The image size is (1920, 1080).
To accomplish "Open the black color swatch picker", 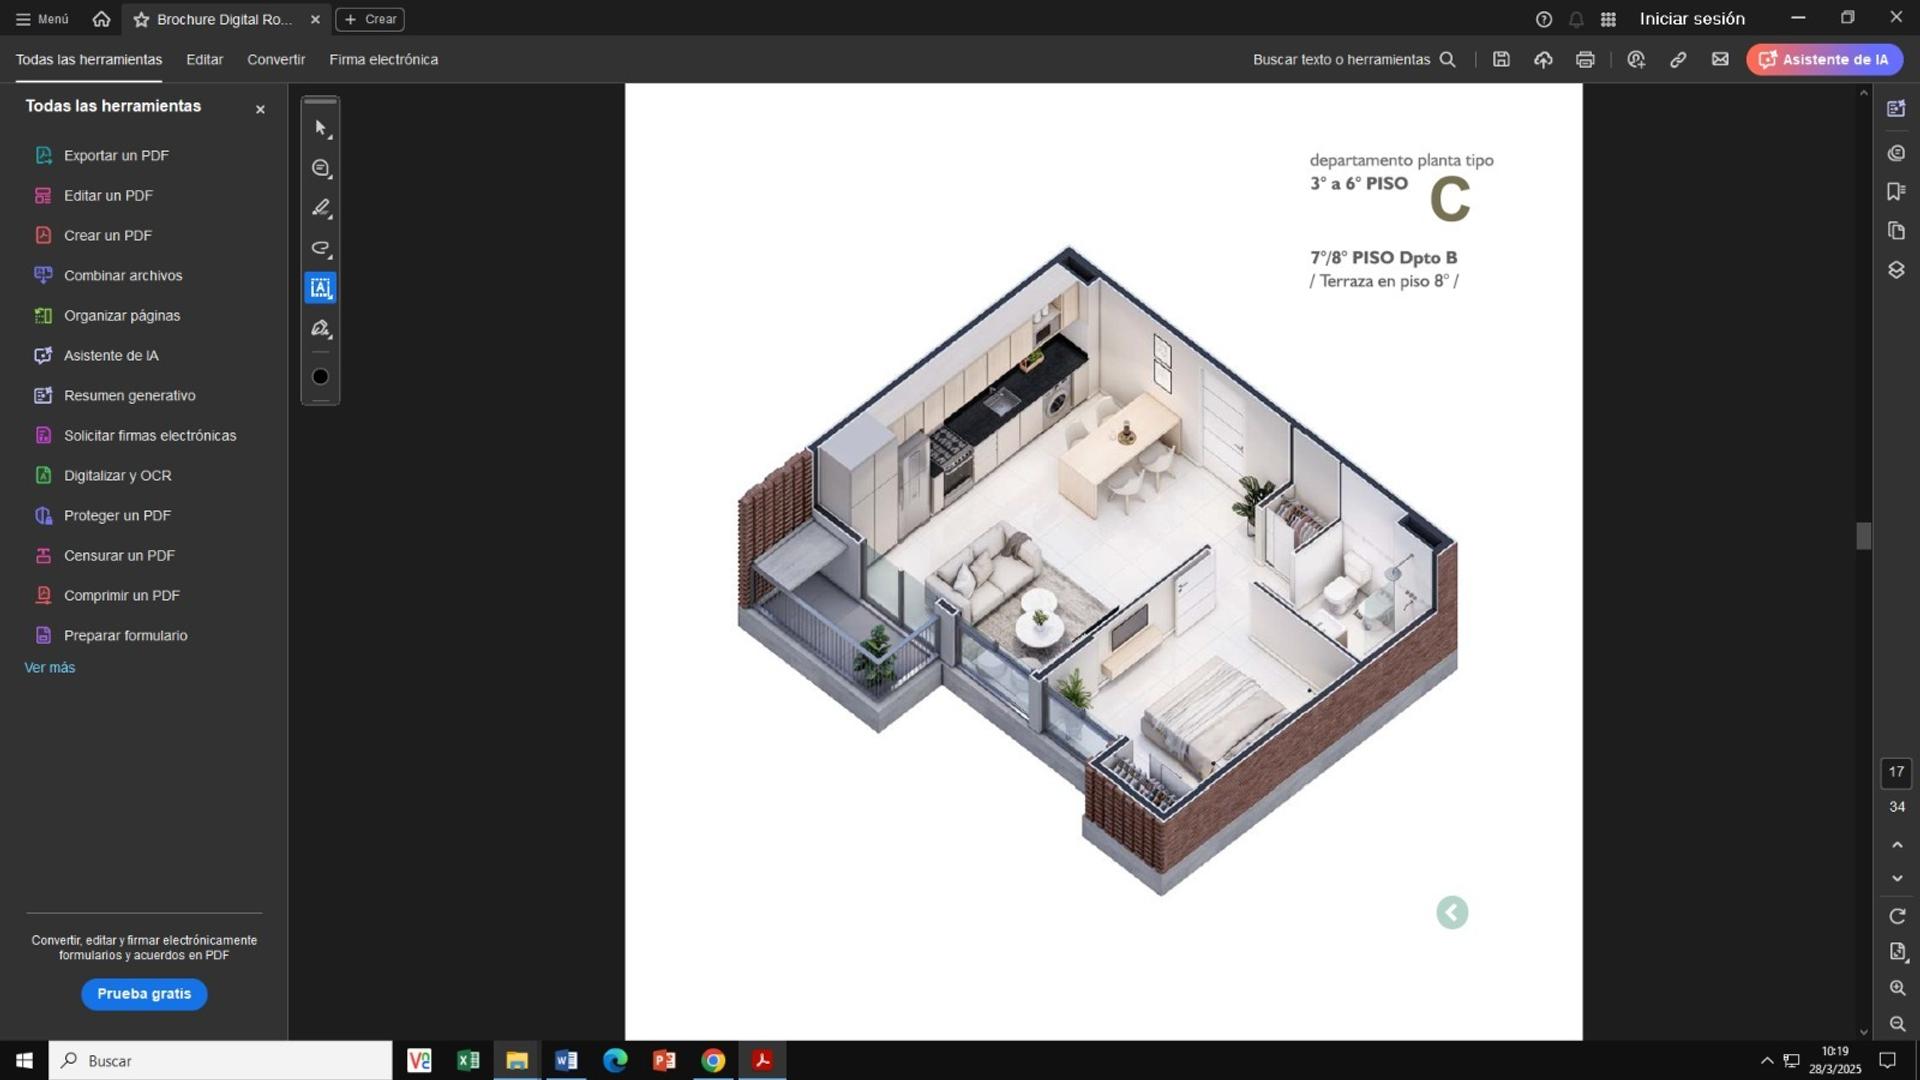I will 320,377.
